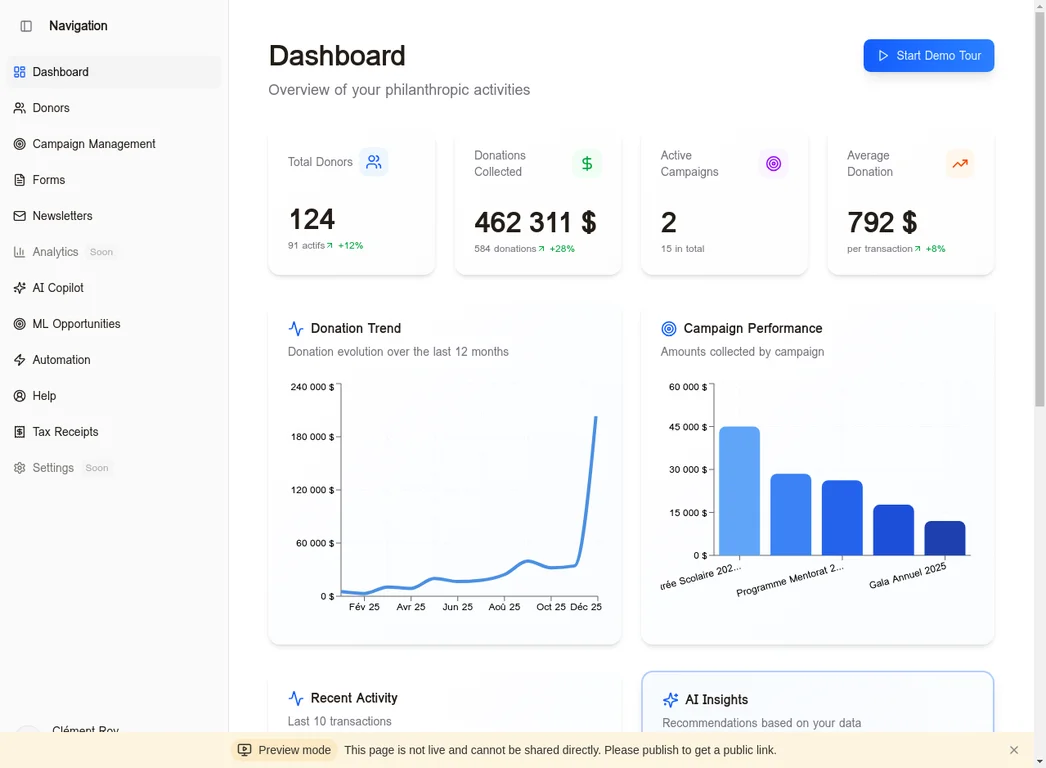Viewport: 1046px width, 768px height.
Task: Click the 584 donations link on the stats card
Action: coord(509,248)
